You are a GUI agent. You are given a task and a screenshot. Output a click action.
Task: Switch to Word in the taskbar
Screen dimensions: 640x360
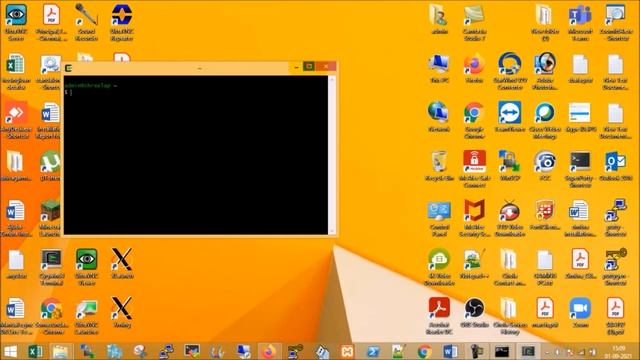click(x=450, y=351)
